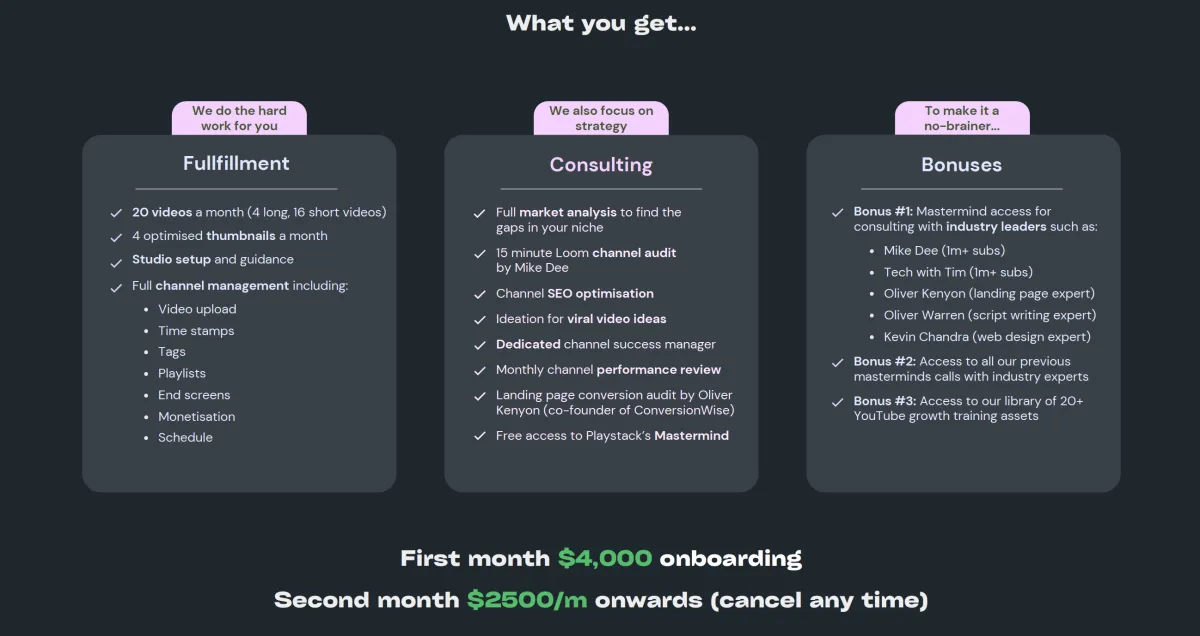The image size is (1200, 636).
Task: Select the Consulting card heading
Action: 601,165
